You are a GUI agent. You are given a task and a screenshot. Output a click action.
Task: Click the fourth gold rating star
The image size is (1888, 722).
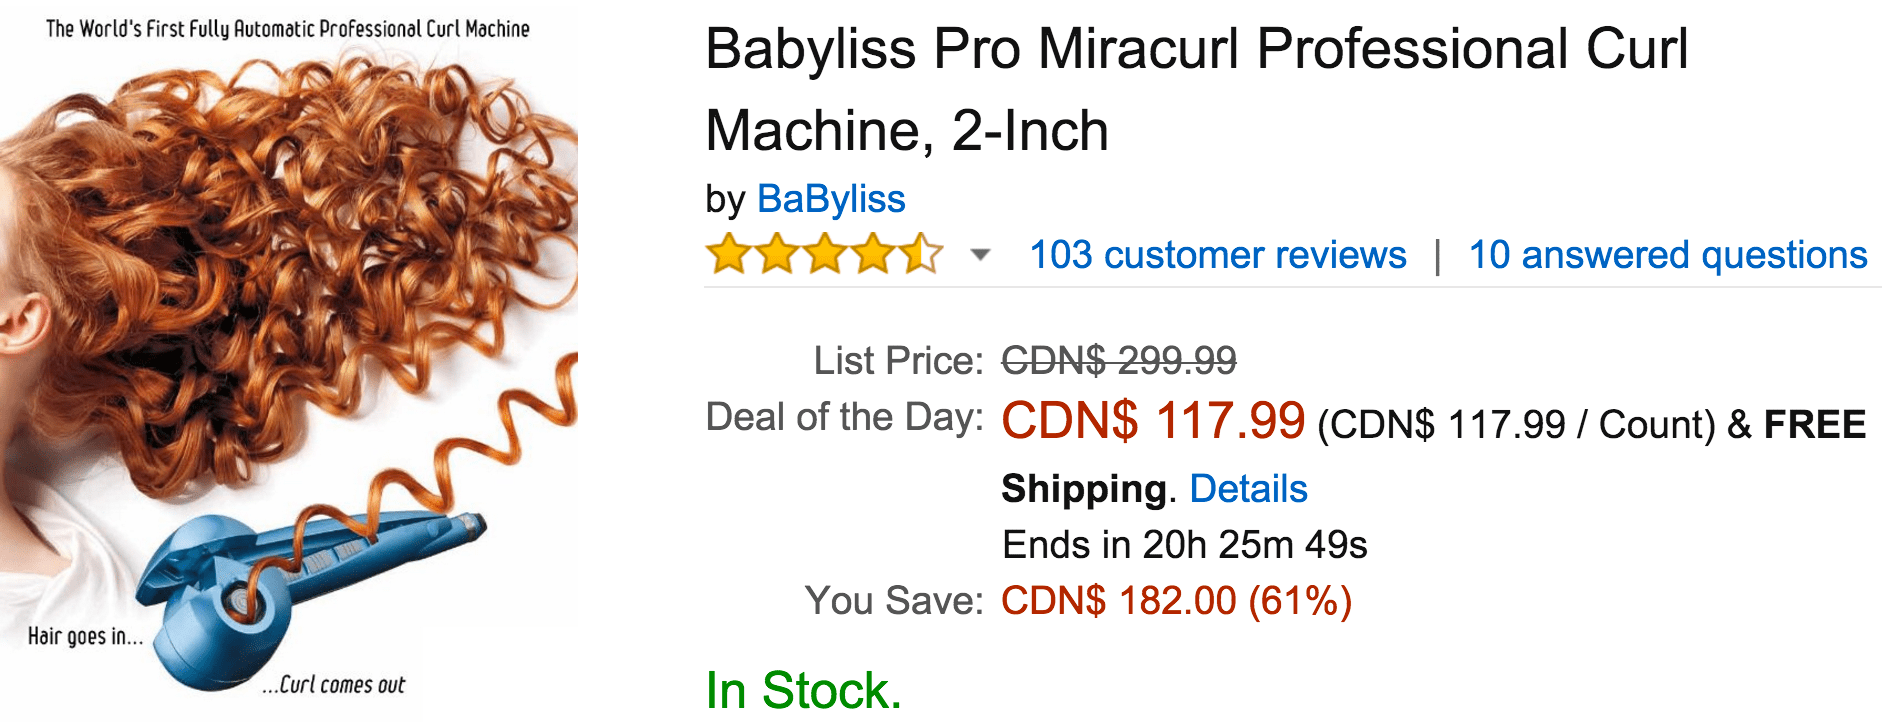[871, 255]
